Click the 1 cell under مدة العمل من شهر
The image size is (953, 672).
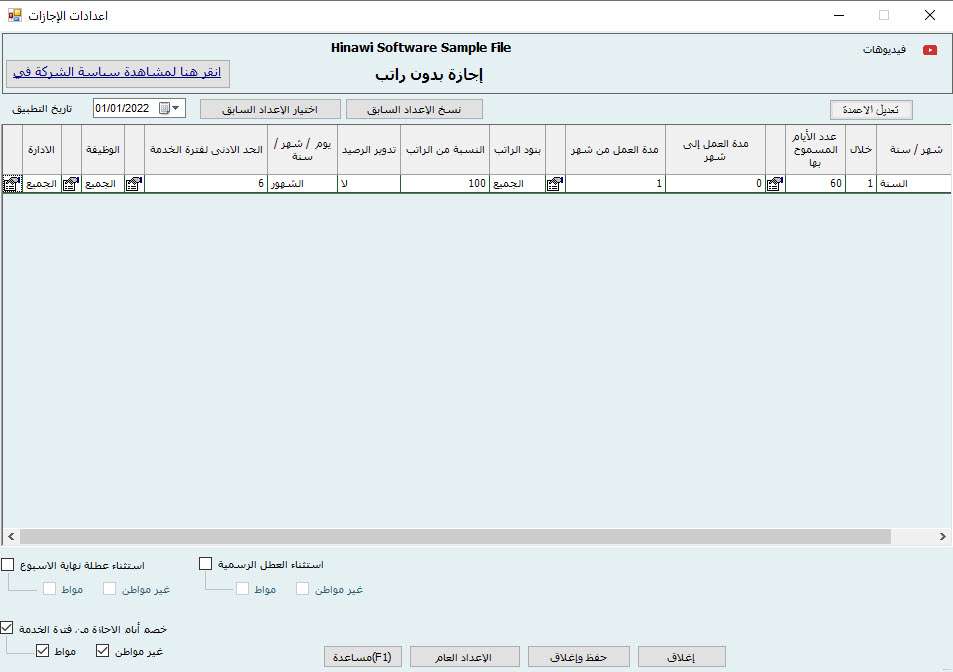pos(616,183)
